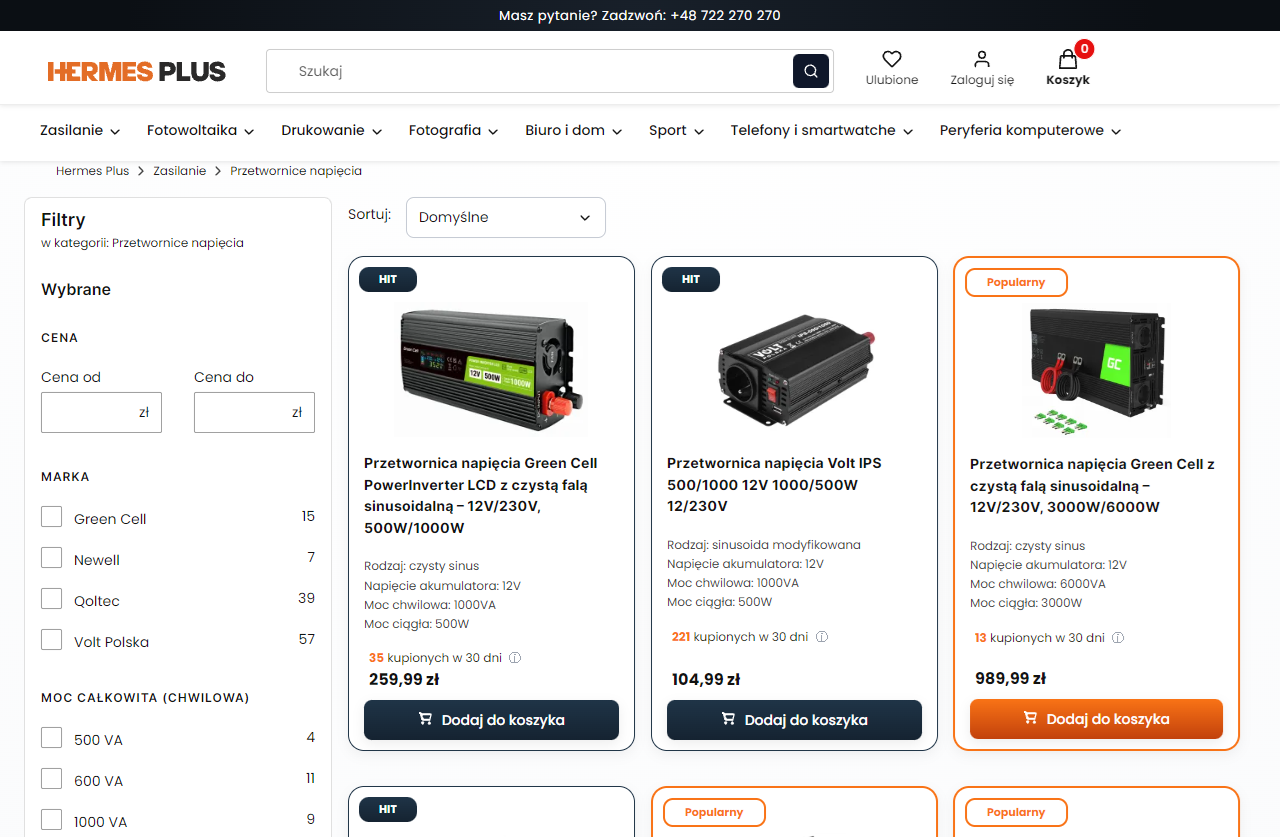Click the Cena od price field
This screenshot has height=837, width=1280.
[101, 412]
